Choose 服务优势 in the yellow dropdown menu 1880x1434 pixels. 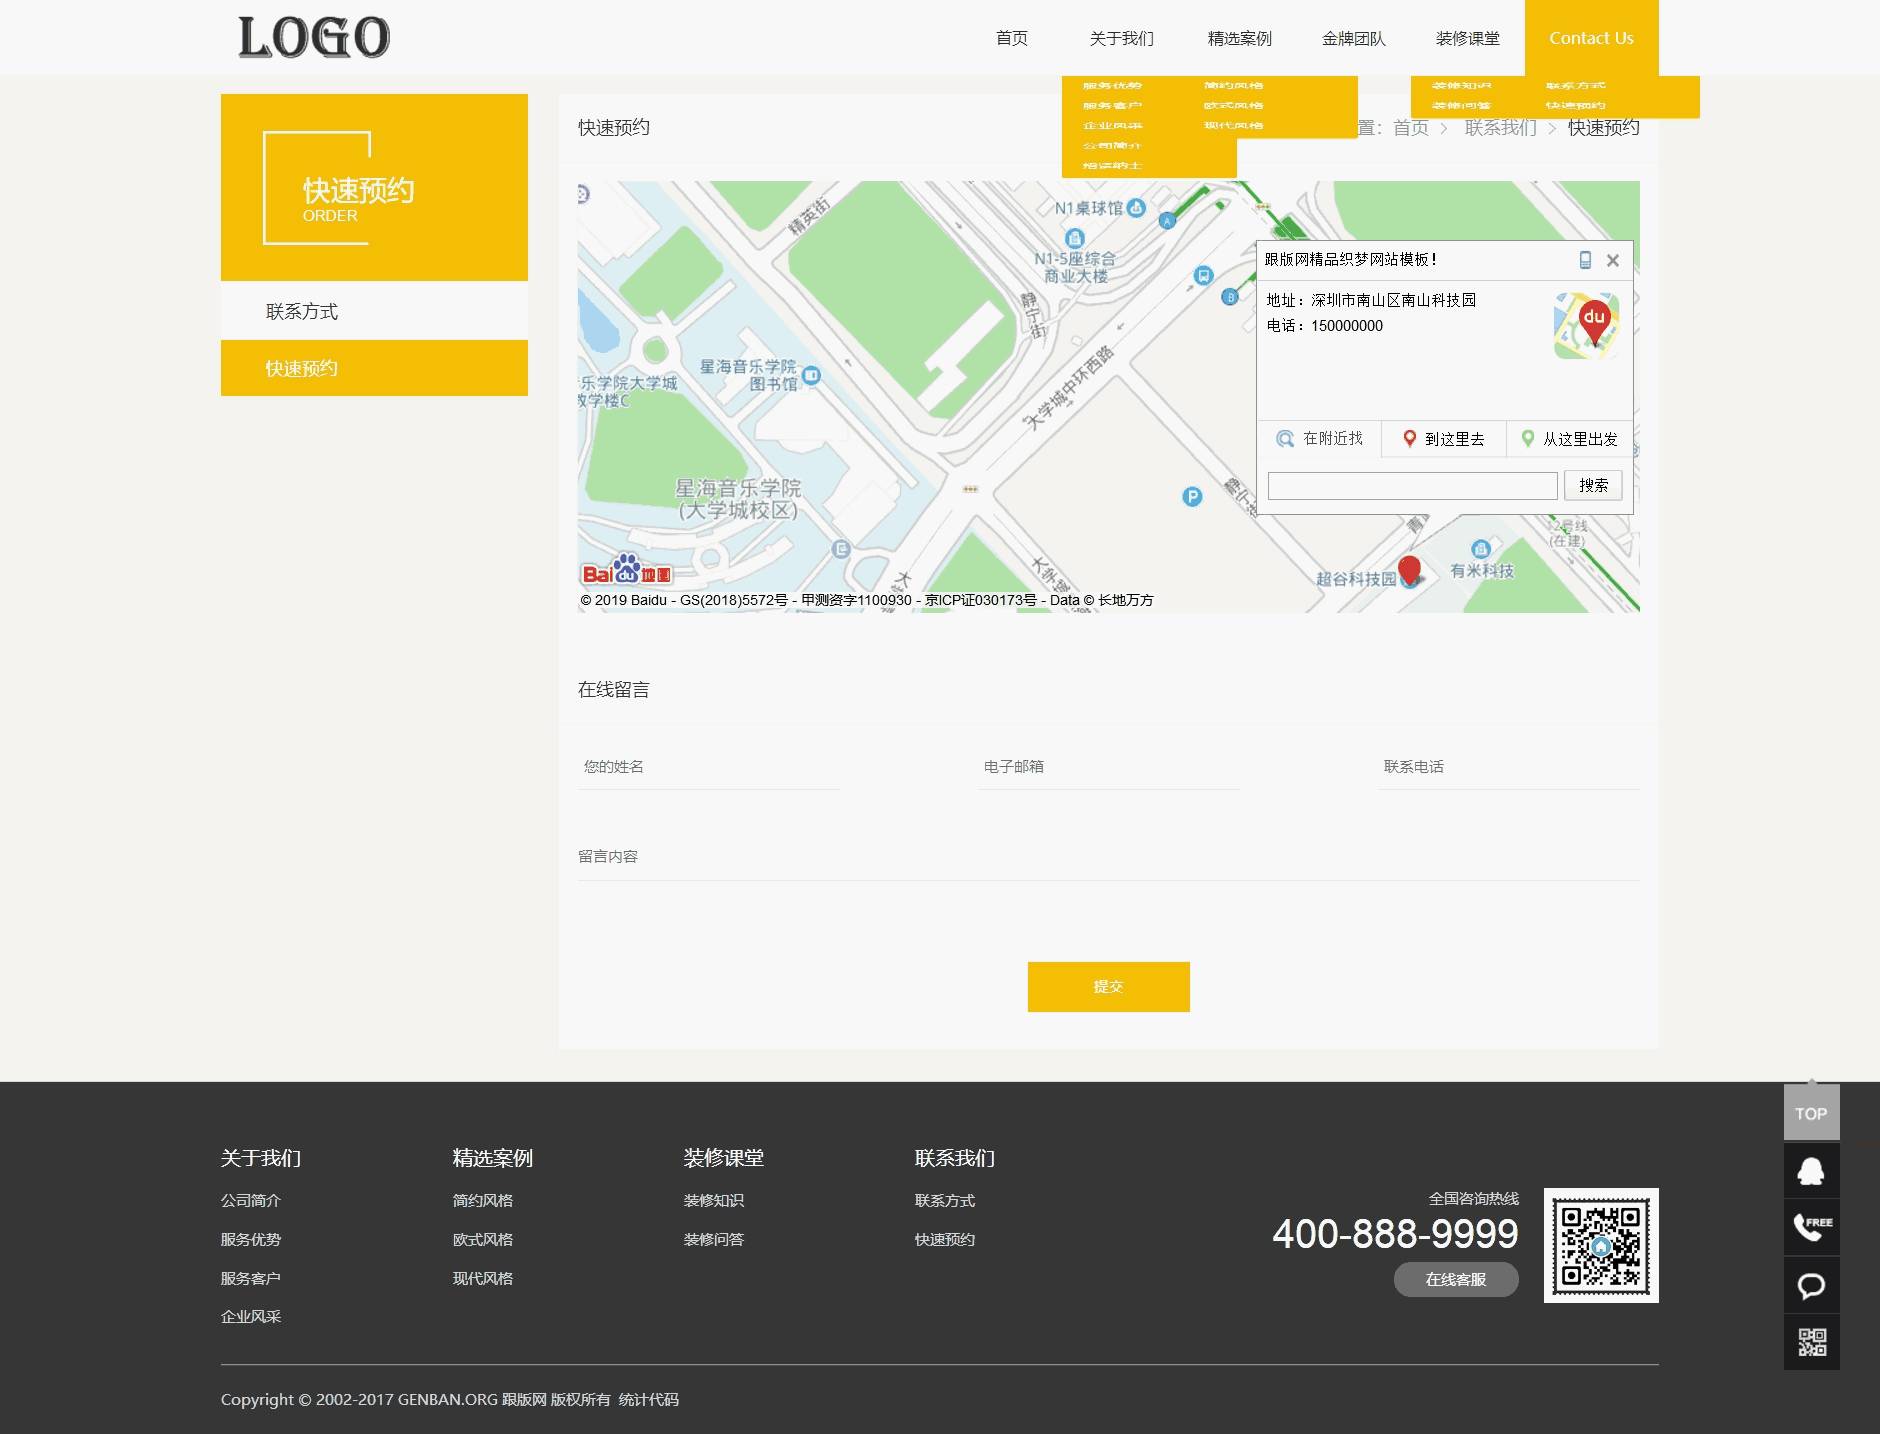[1112, 86]
